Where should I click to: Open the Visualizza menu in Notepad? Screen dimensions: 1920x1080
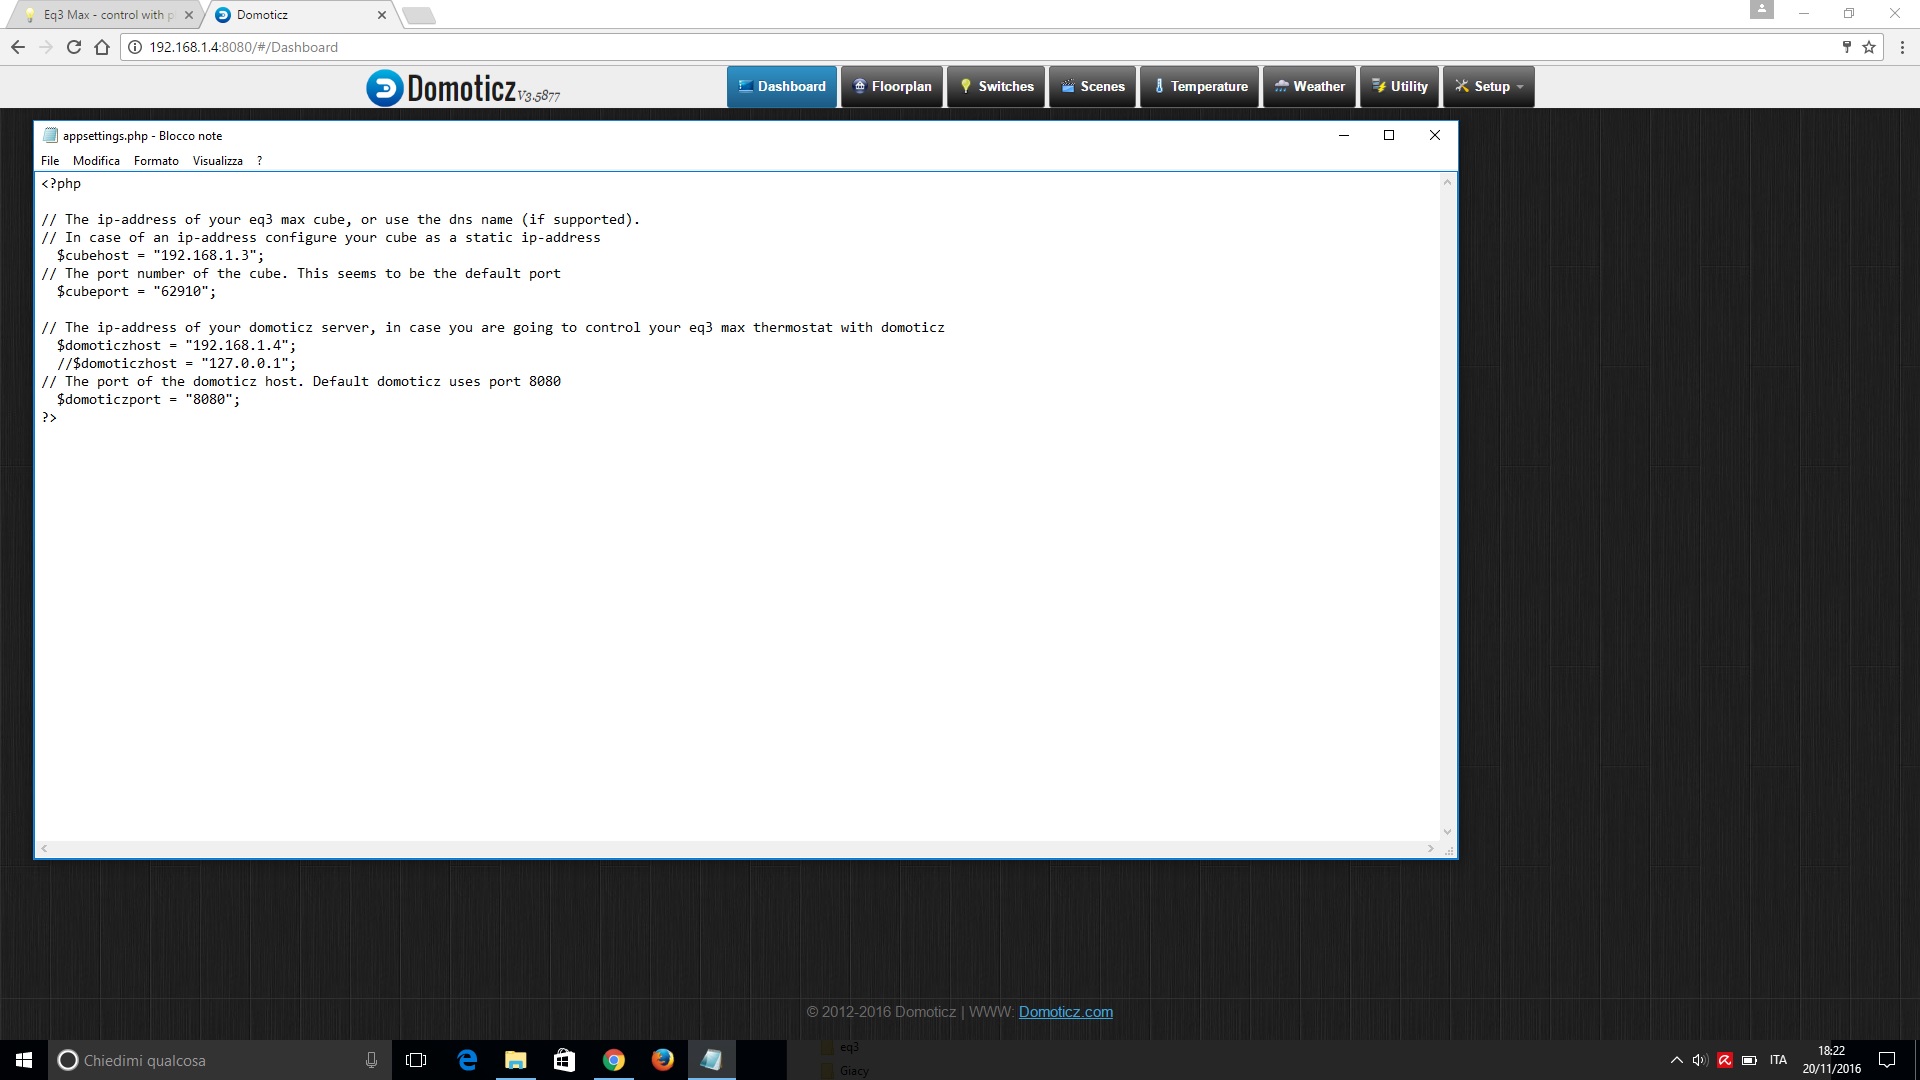[x=218, y=161]
